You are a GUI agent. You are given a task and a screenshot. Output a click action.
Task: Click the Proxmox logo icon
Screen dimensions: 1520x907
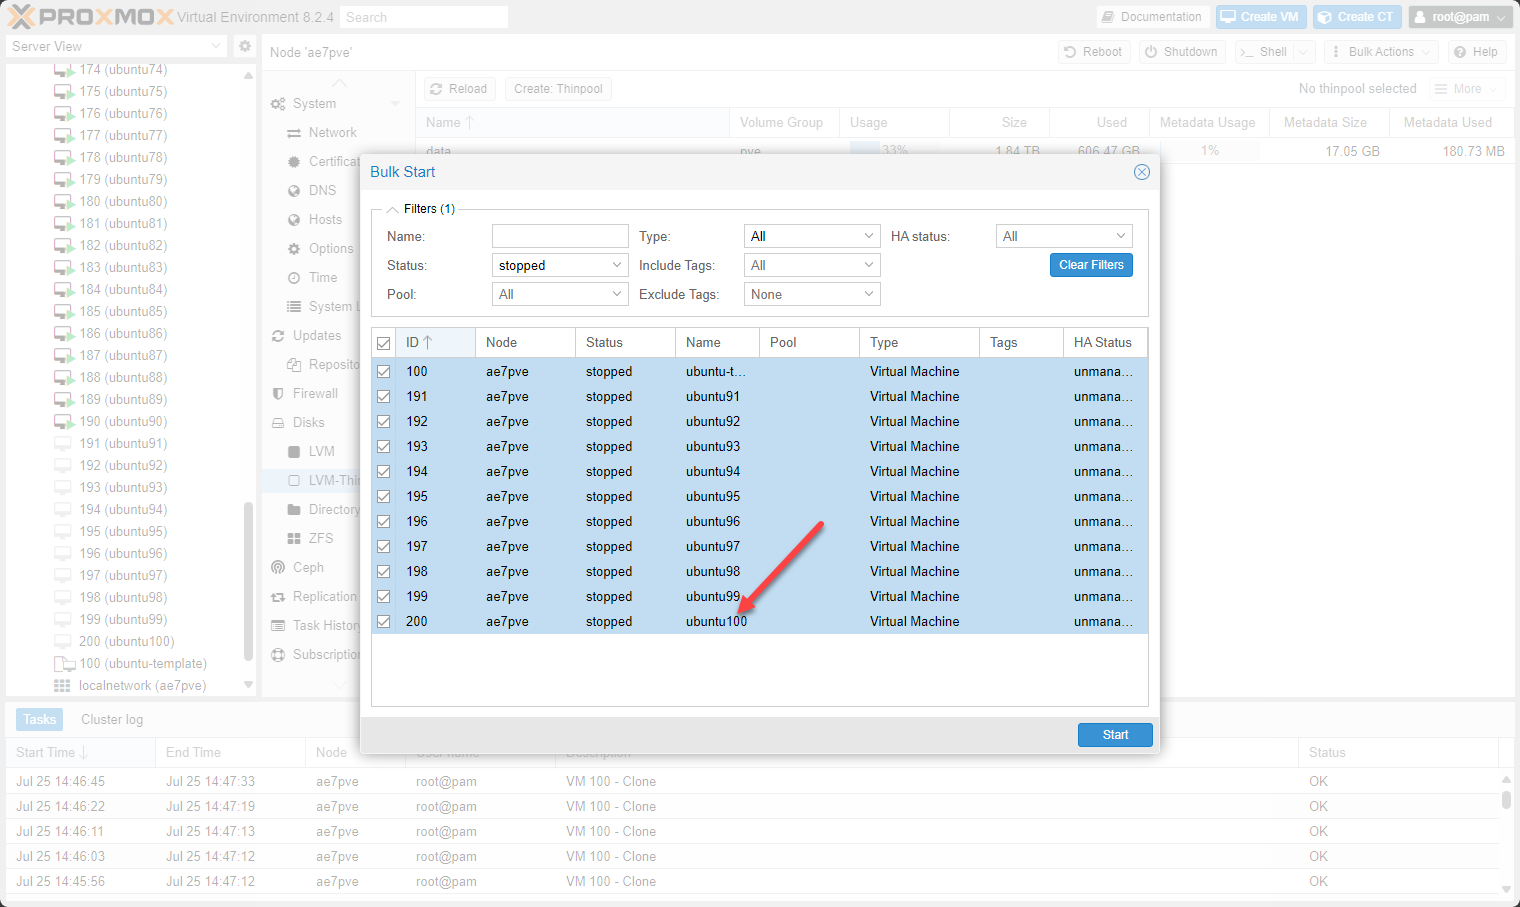coord(21,17)
